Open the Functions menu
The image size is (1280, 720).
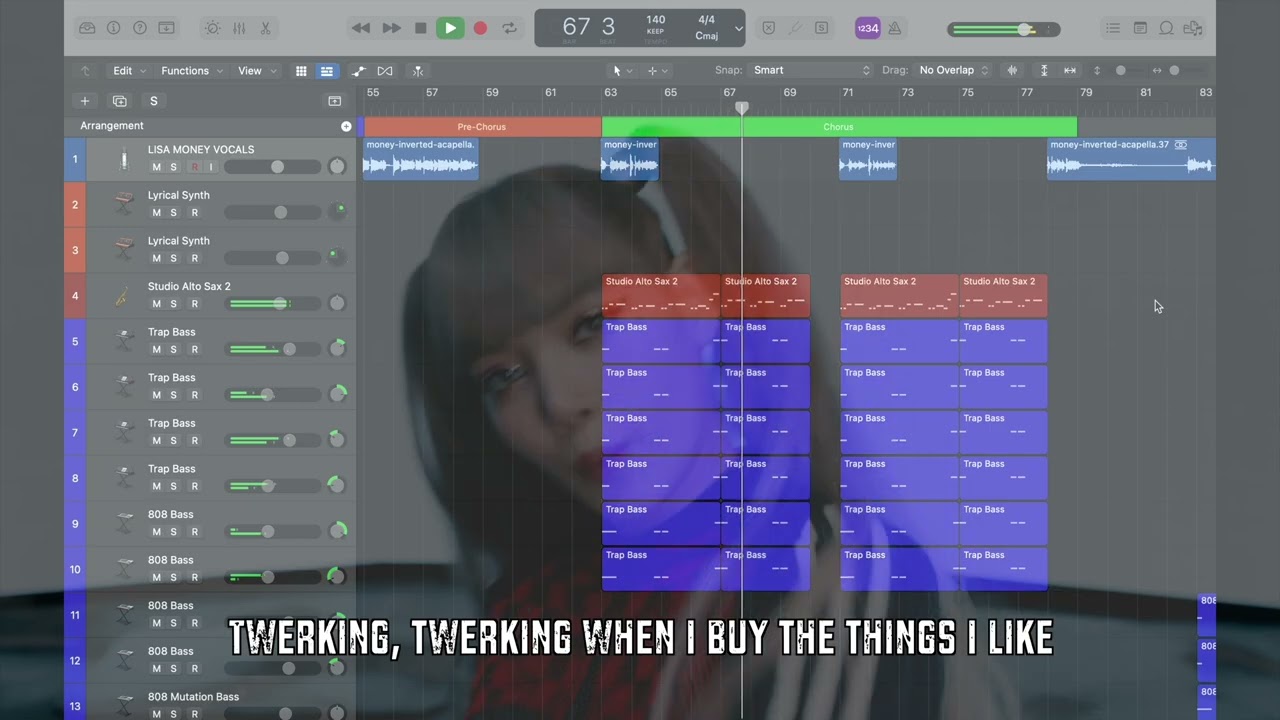(x=192, y=71)
